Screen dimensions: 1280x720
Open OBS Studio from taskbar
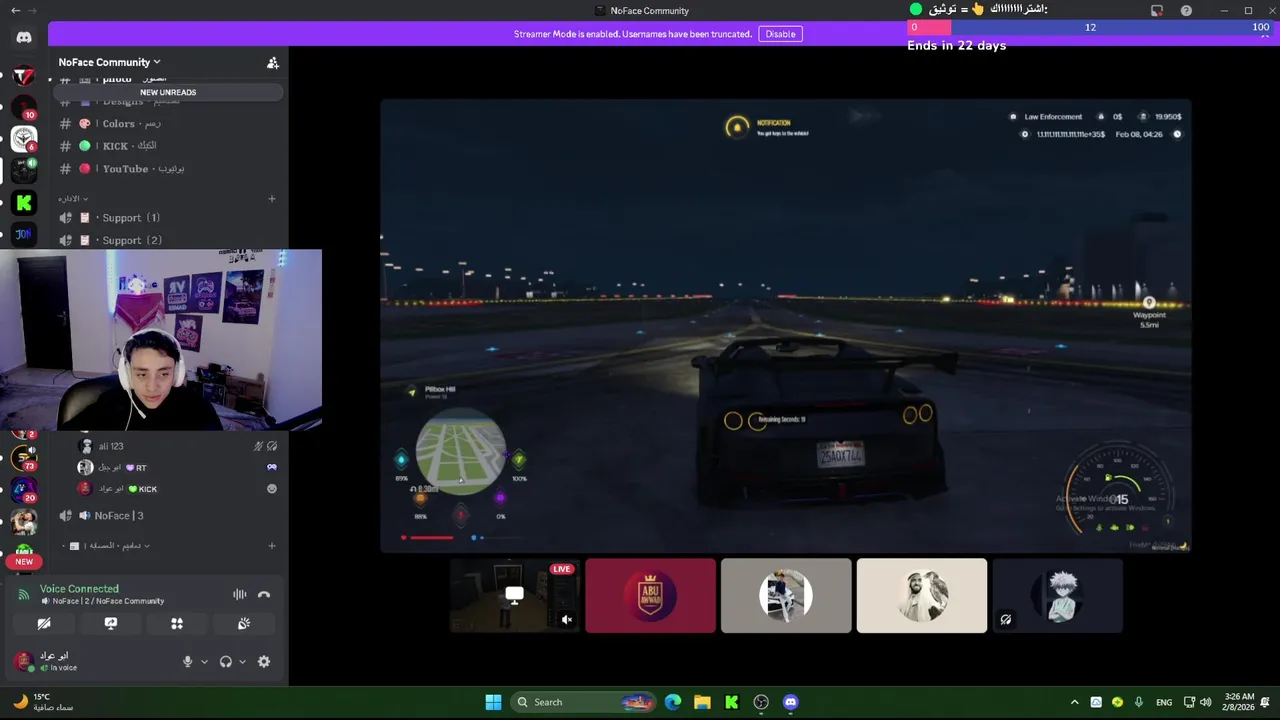pos(761,702)
